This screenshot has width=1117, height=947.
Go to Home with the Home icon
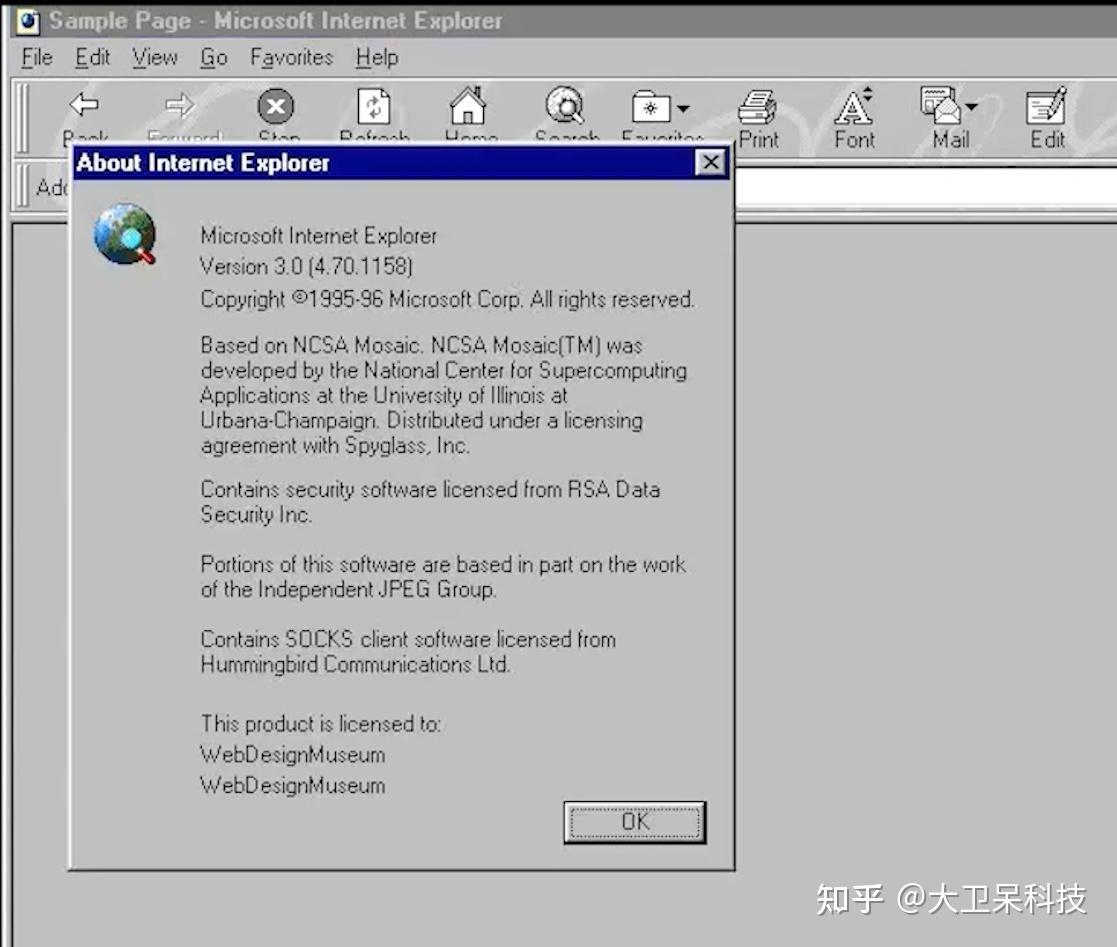point(470,105)
